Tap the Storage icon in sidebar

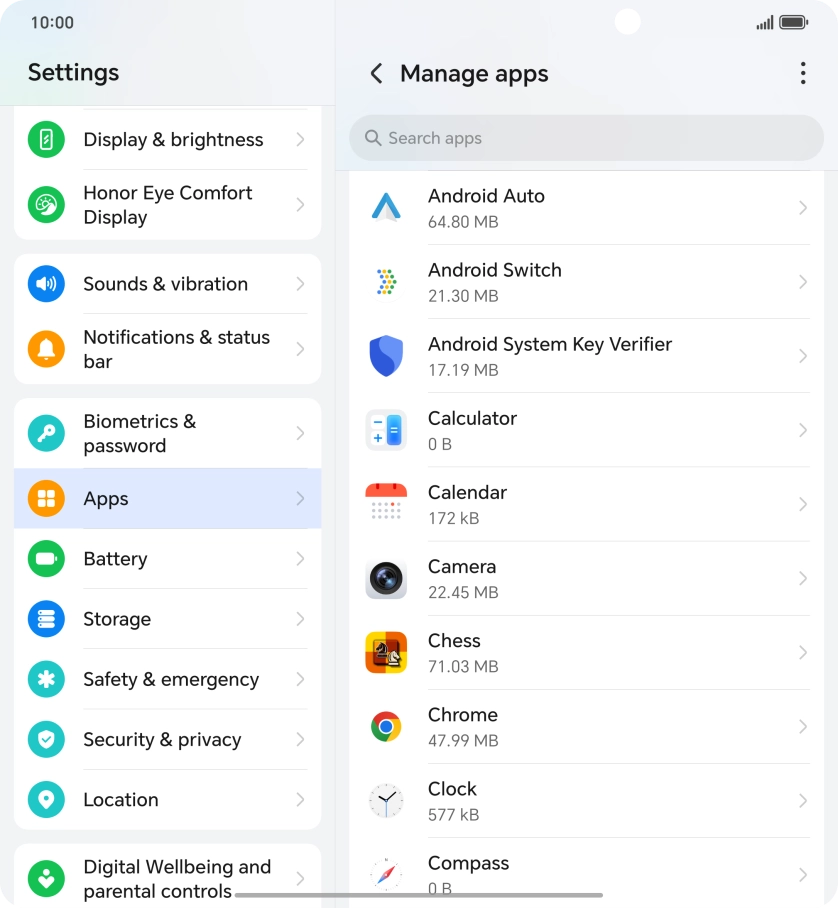pyautogui.click(x=46, y=619)
